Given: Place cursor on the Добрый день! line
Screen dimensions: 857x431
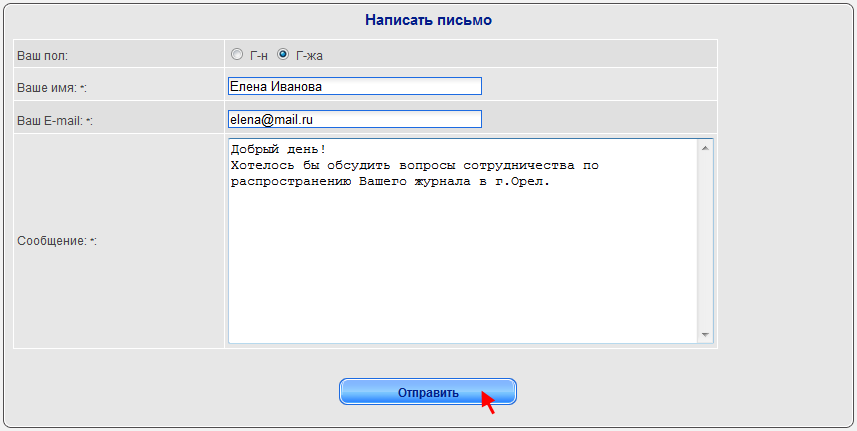Looking at the screenshot, I should click(278, 150).
